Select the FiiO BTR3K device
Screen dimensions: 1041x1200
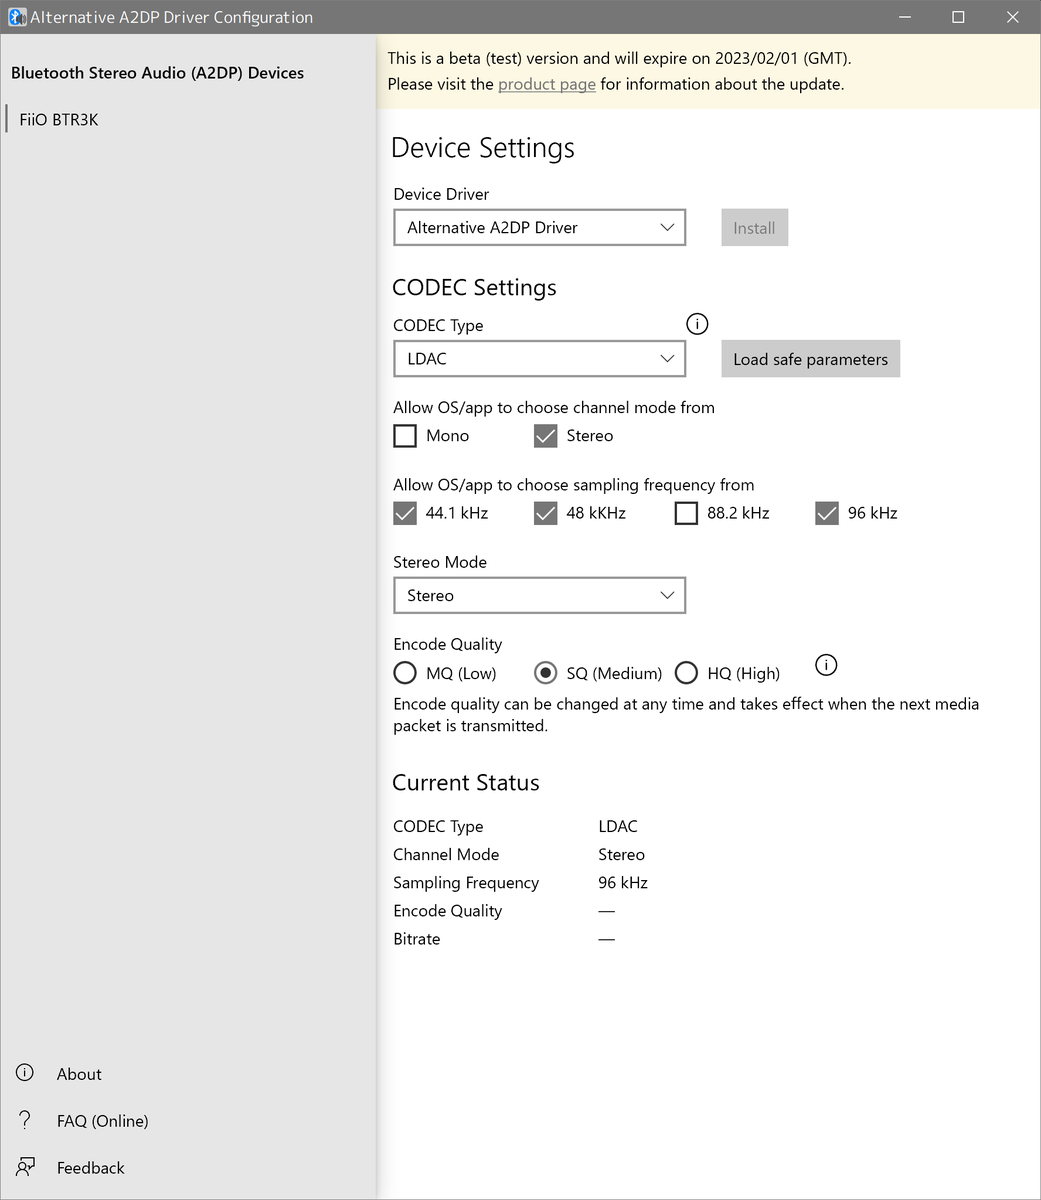point(58,118)
